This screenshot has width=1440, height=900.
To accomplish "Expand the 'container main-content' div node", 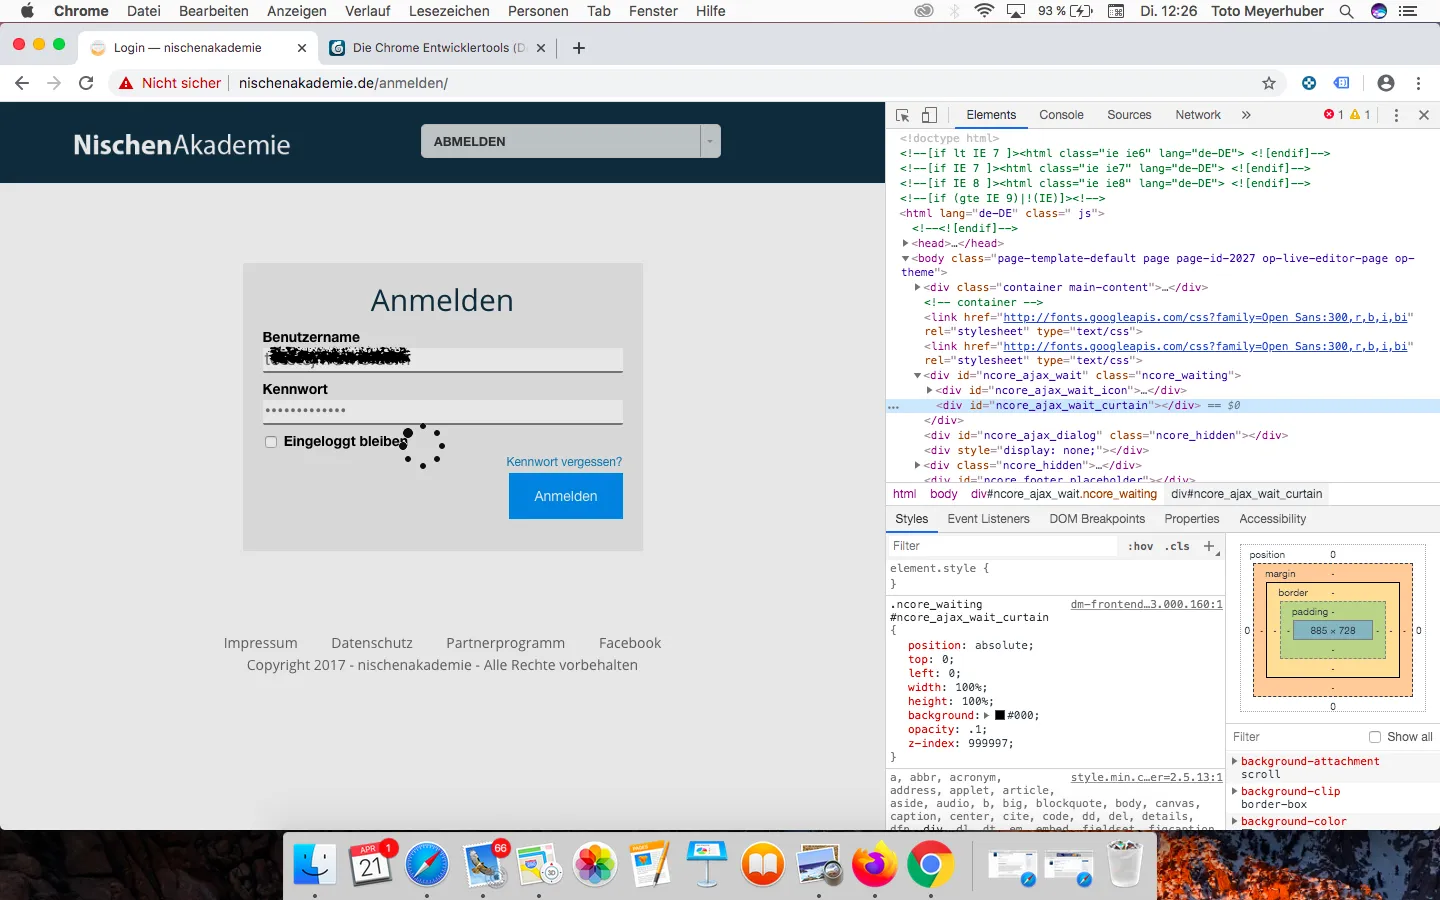I will click(918, 287).
